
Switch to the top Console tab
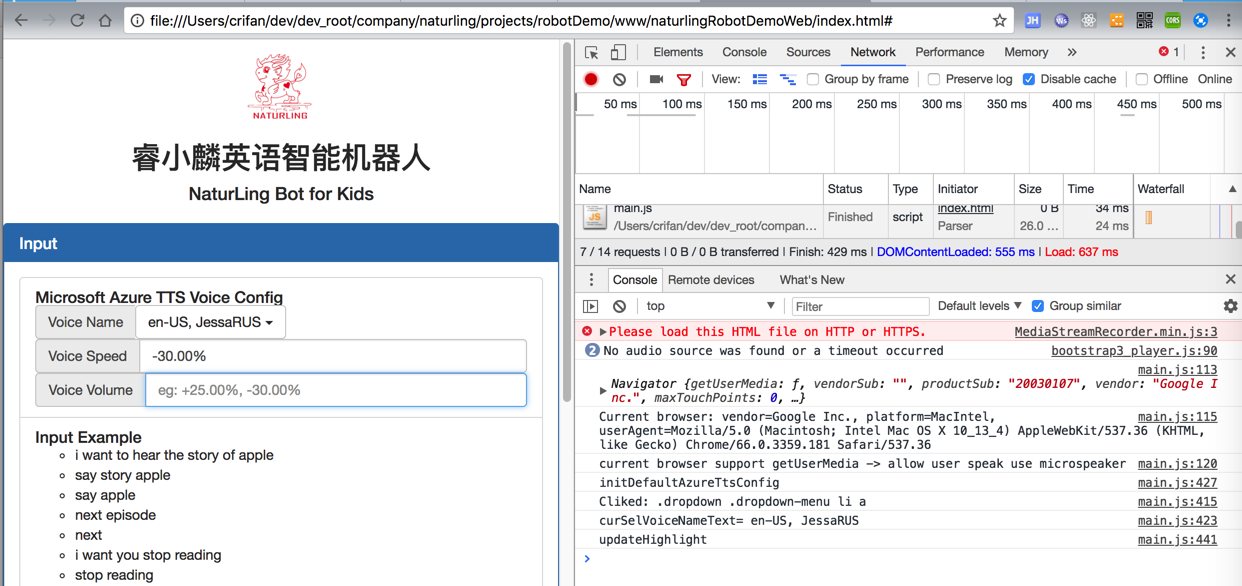tap(744, 52)
